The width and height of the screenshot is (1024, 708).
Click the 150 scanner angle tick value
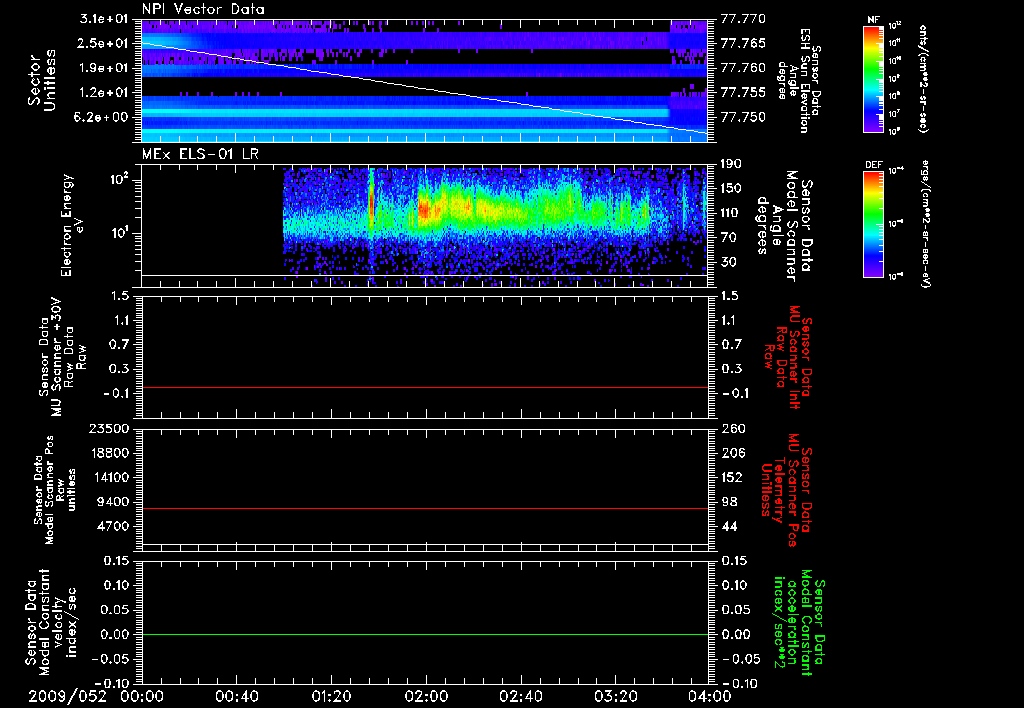click(731, 189)
